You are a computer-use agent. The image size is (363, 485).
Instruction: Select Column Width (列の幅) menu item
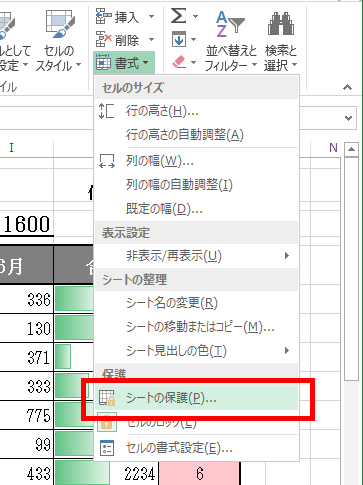coord(197,161)
